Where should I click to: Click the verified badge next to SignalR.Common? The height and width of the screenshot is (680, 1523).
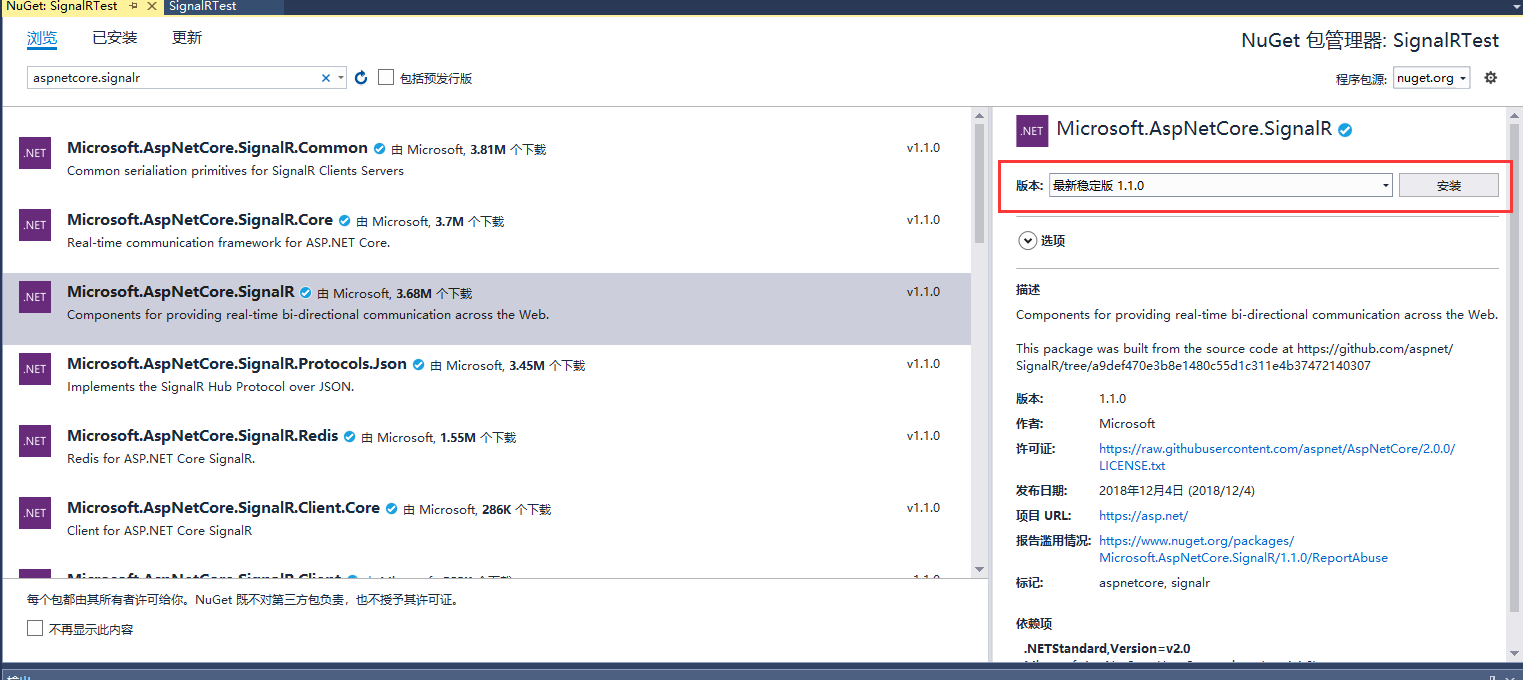(380, 149)
